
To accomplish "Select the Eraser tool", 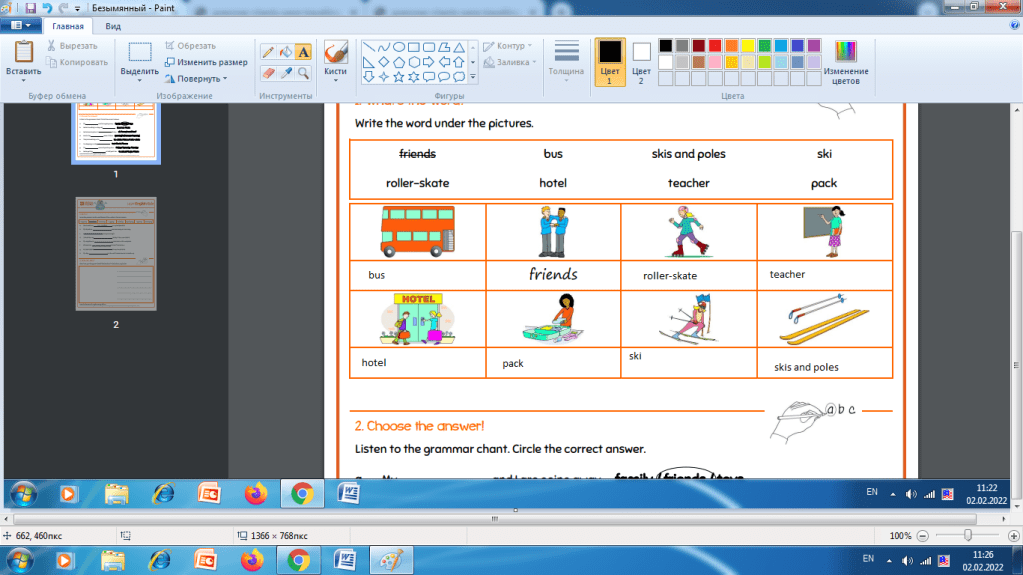I will pyautogui.click(x=268, y=73).
